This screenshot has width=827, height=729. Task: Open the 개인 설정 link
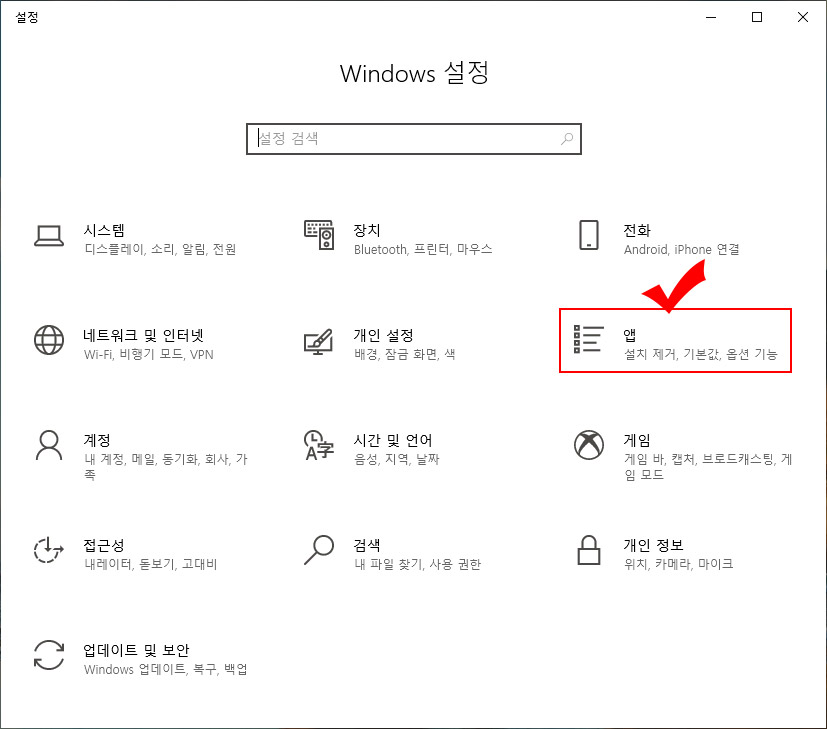click(x=383, y=335)
